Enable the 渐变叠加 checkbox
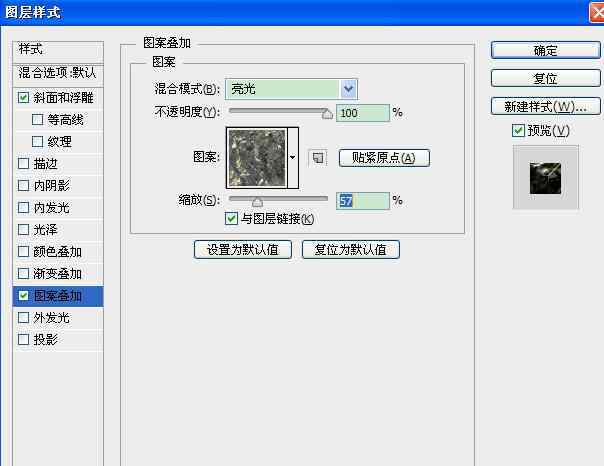Viewport: 604px width, 466px height. [23, 273]
